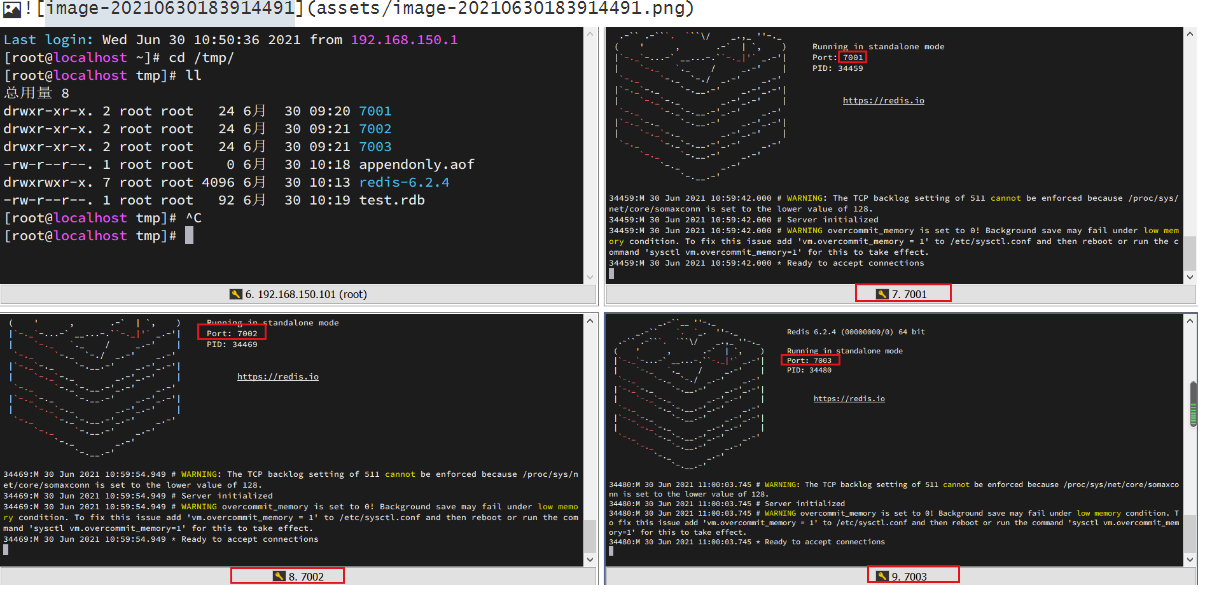Click the "总用量 8" line
The image size is (1205, 600).
(37, 93)
